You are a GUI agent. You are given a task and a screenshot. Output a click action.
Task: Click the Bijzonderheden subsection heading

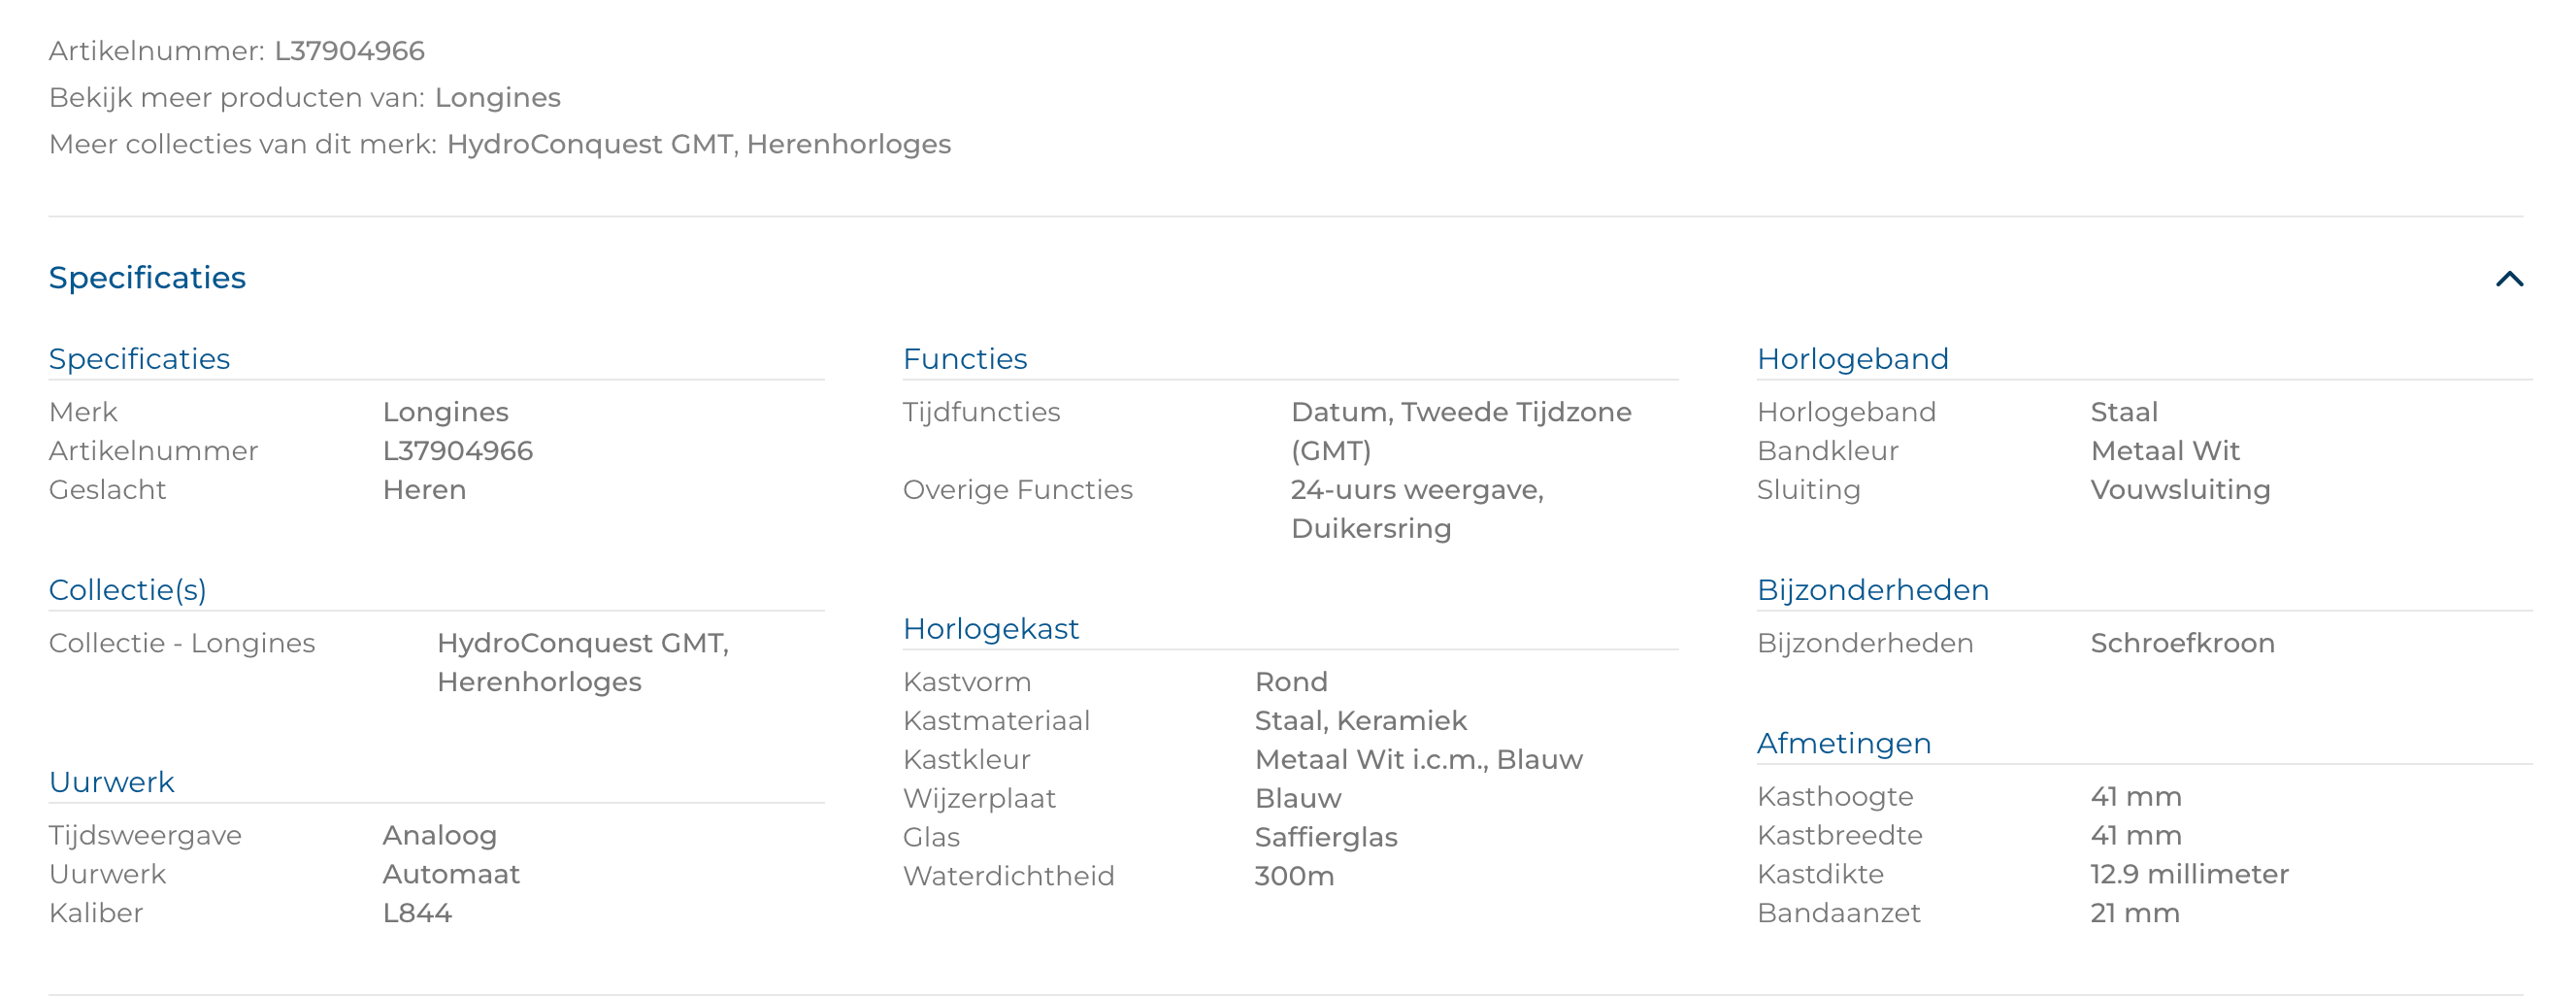pyautogui.click(x=1872, y=590)
